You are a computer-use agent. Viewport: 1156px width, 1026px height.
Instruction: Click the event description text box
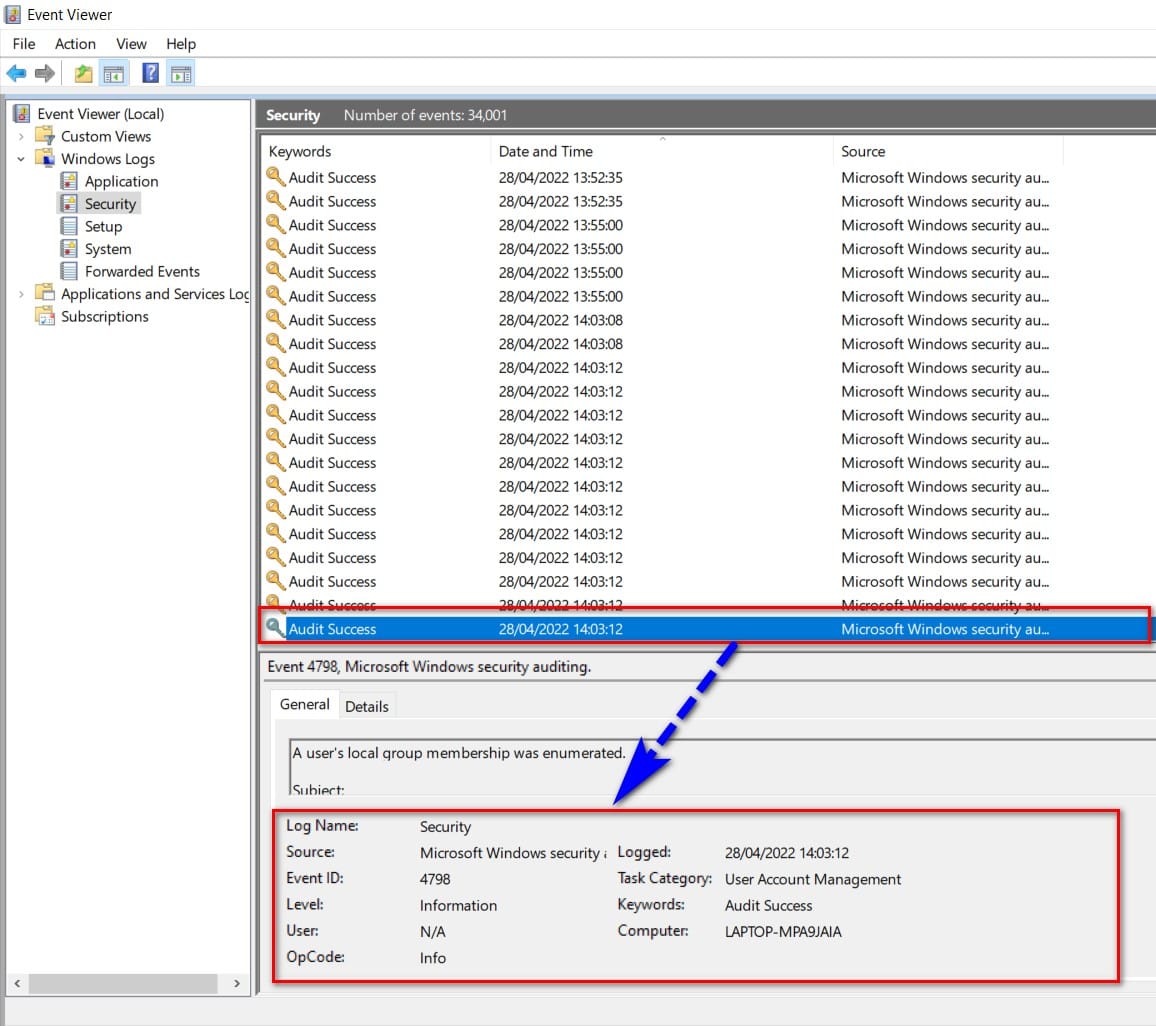coord(722,767)
